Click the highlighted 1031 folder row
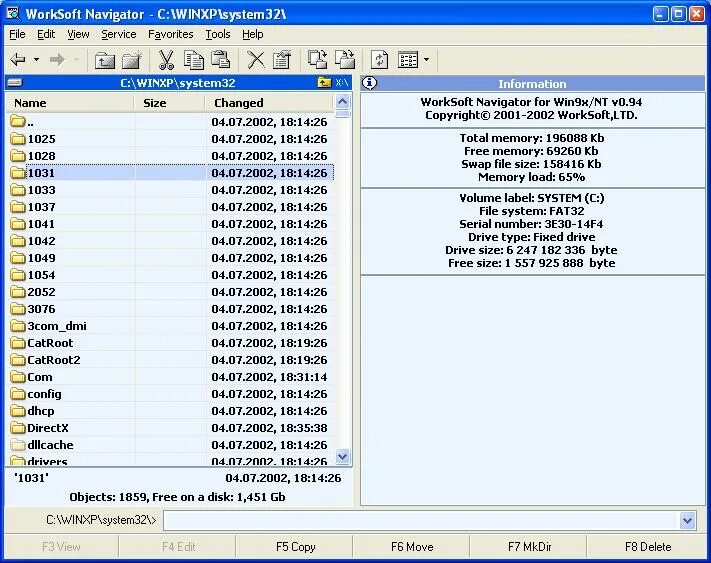Viewport: 711px width, 563px height. tap(170, 173)
